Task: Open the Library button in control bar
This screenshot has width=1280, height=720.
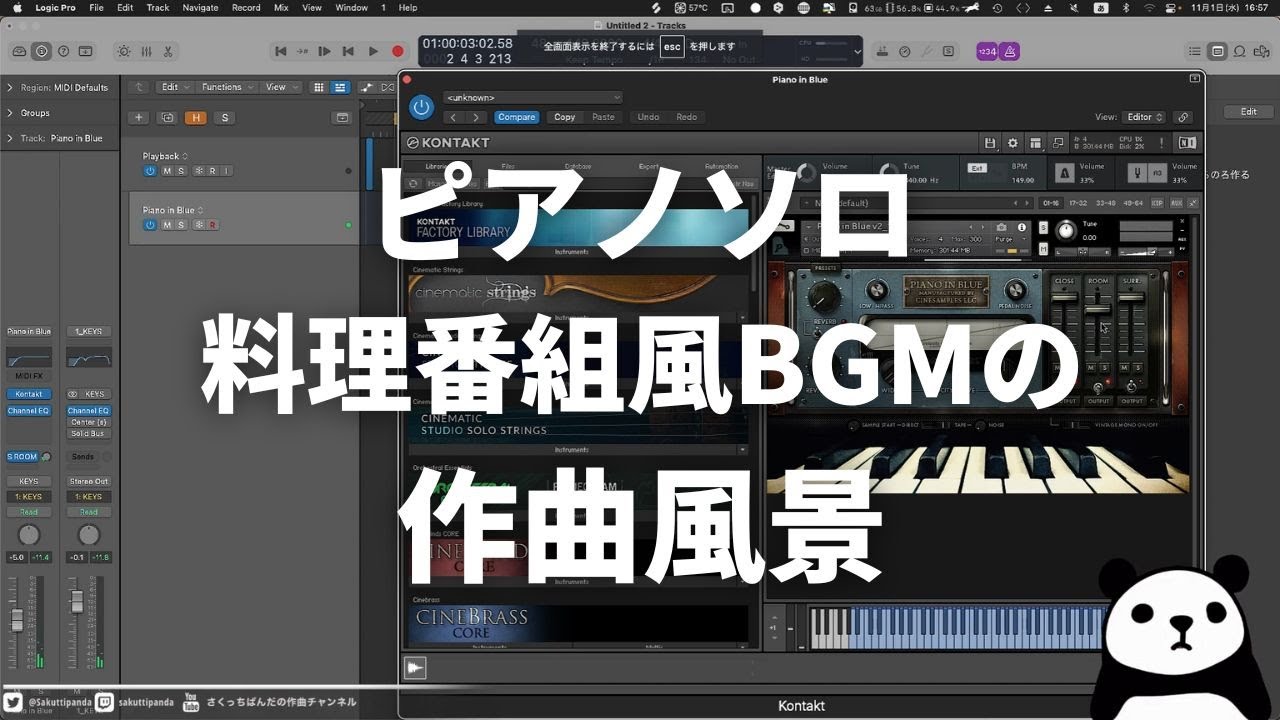Action: [x=19, y=51]
